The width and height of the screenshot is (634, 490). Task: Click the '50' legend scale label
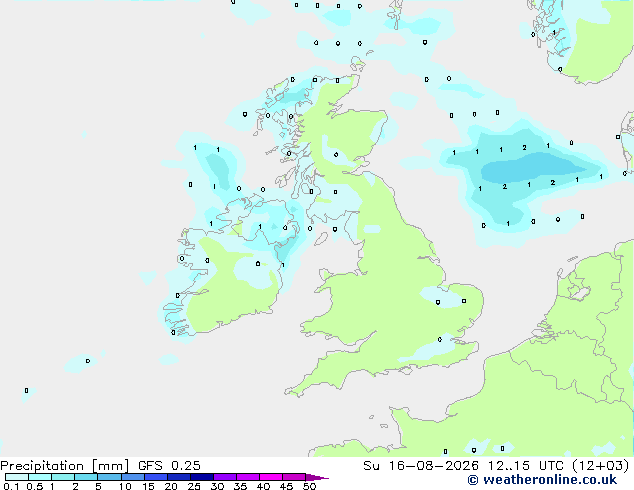click(309, 486)
